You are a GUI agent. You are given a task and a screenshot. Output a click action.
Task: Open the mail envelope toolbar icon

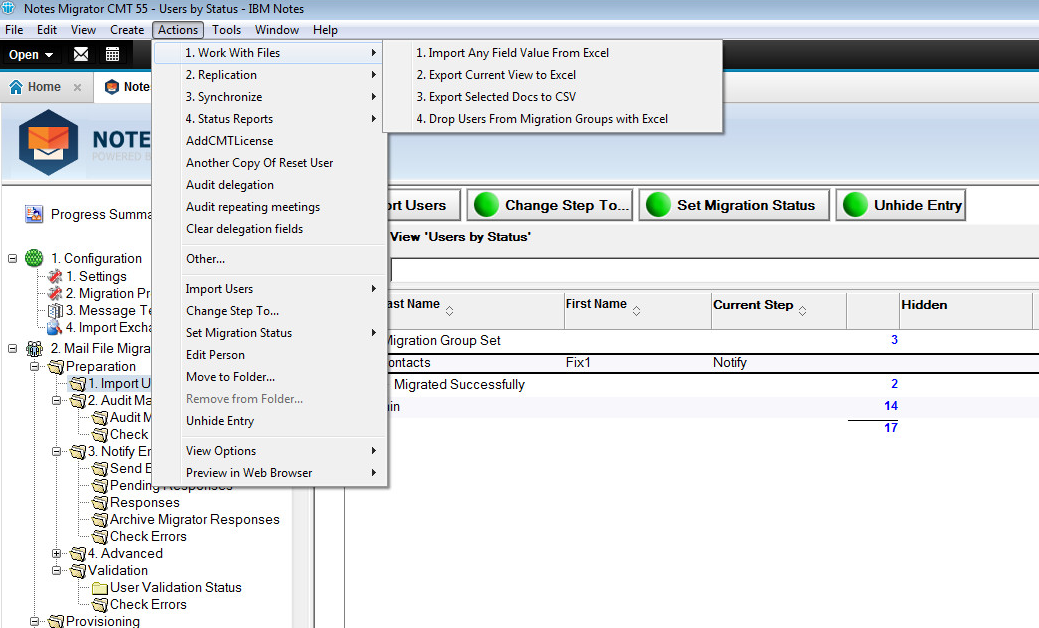[81, 54]
